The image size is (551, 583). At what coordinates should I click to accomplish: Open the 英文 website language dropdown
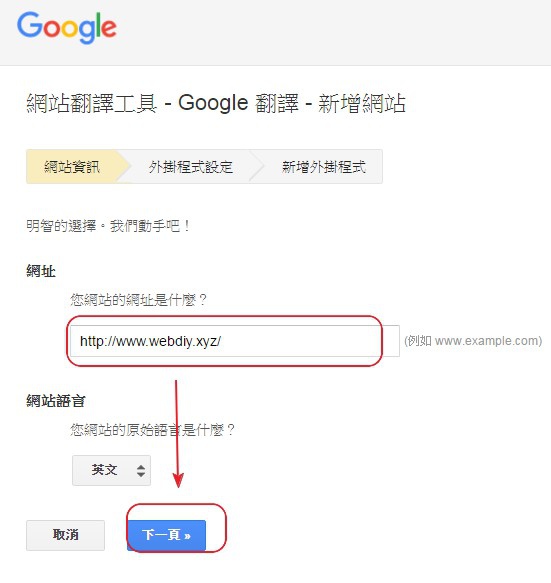coord(112,470)
